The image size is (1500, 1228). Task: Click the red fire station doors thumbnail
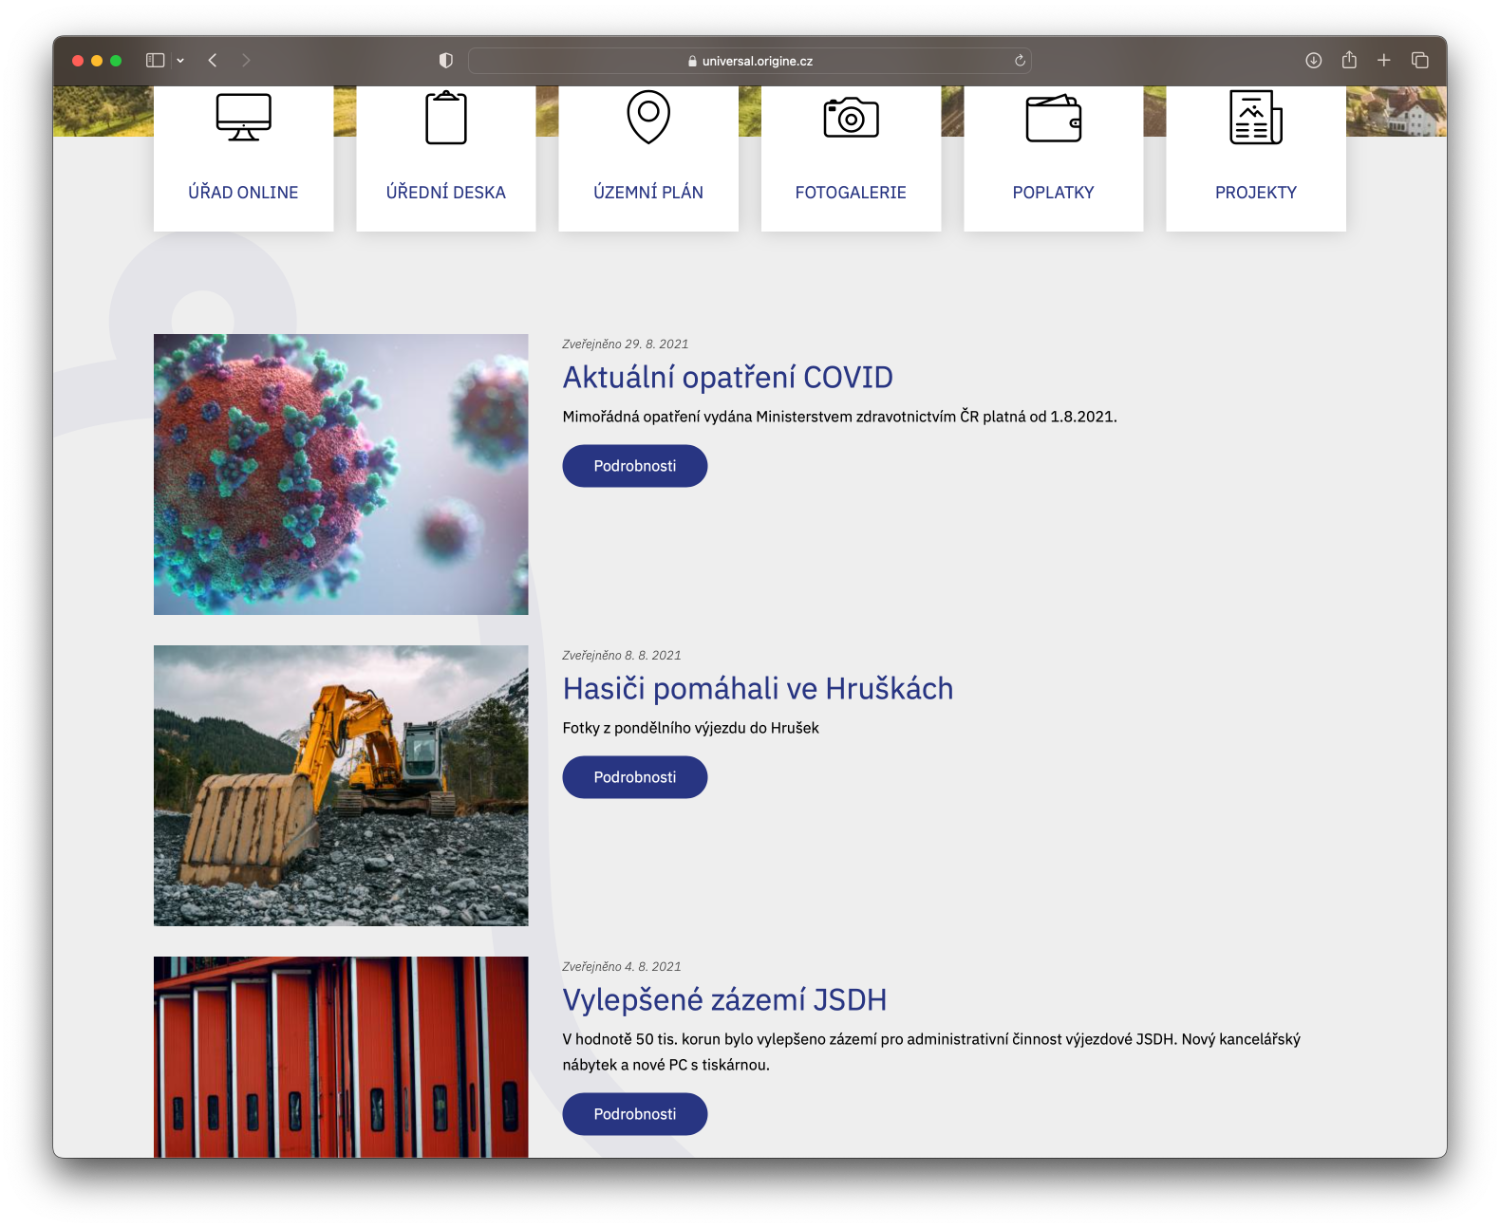coord(341,1057)
